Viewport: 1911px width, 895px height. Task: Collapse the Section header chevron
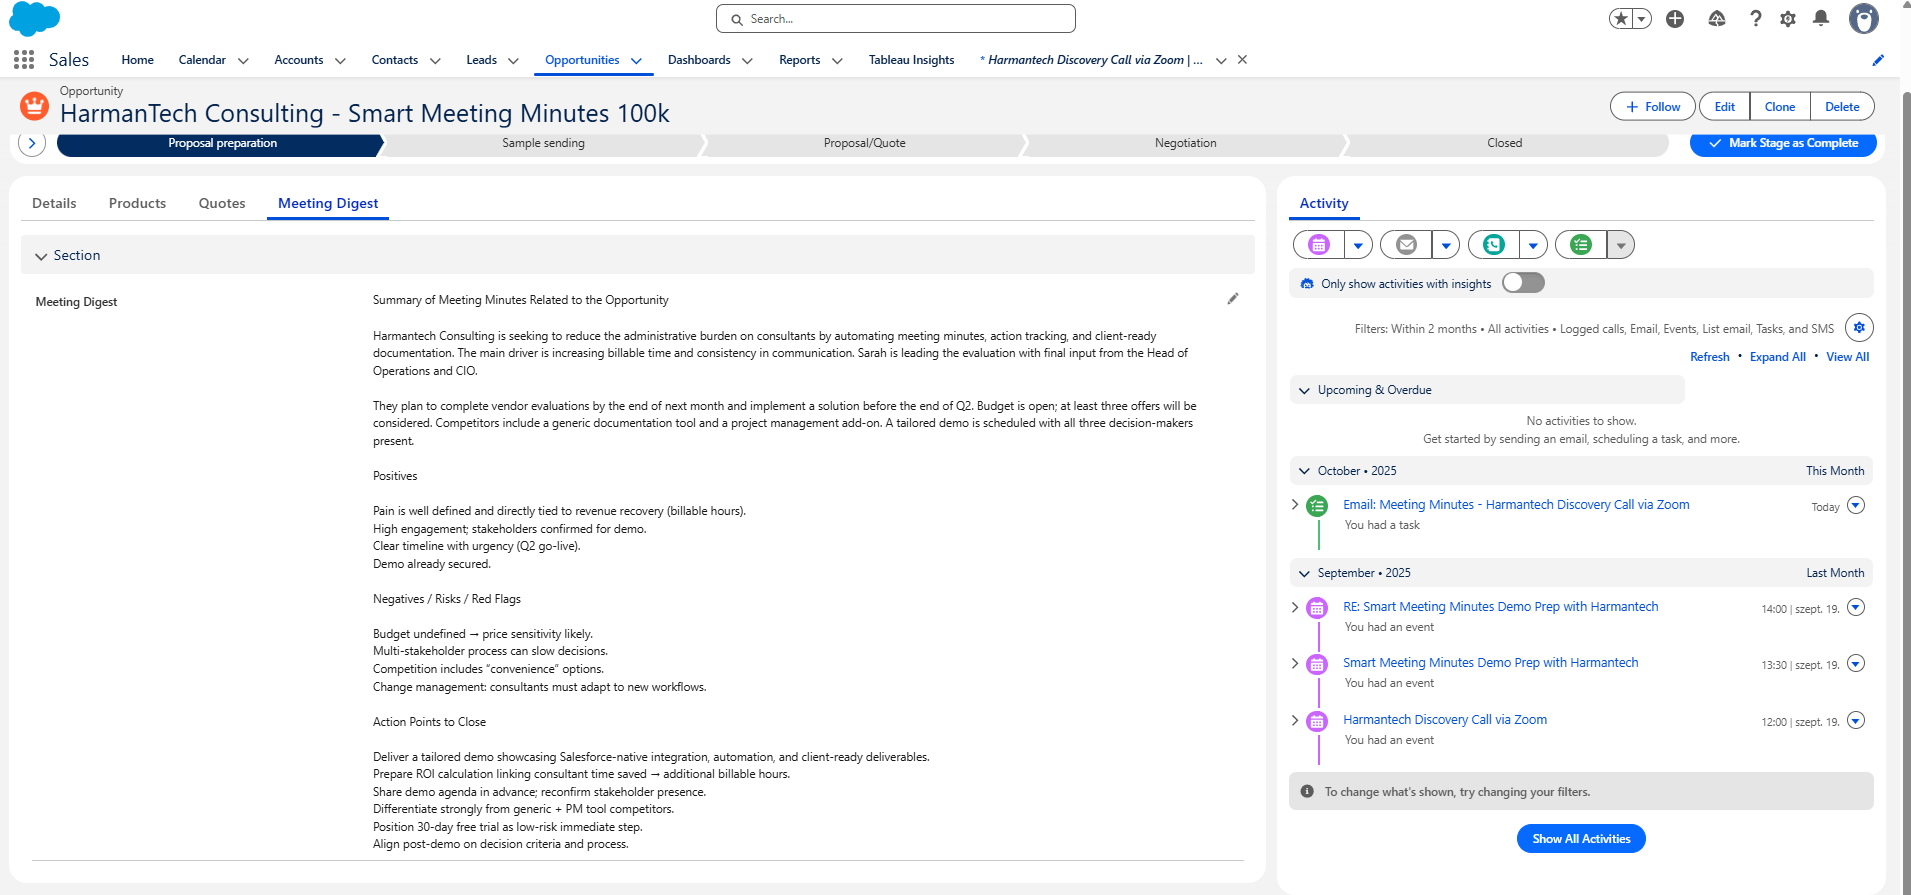tap(41, 256)
